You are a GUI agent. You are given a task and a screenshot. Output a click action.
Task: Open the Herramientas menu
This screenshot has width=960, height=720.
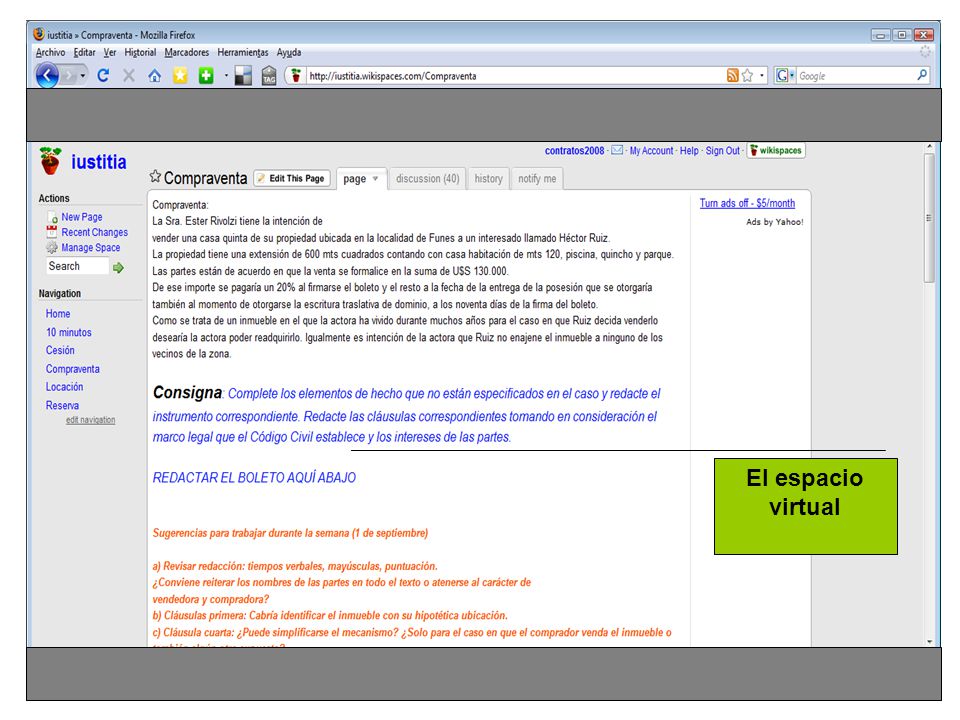pyautogui.click(x=242, y=53)
